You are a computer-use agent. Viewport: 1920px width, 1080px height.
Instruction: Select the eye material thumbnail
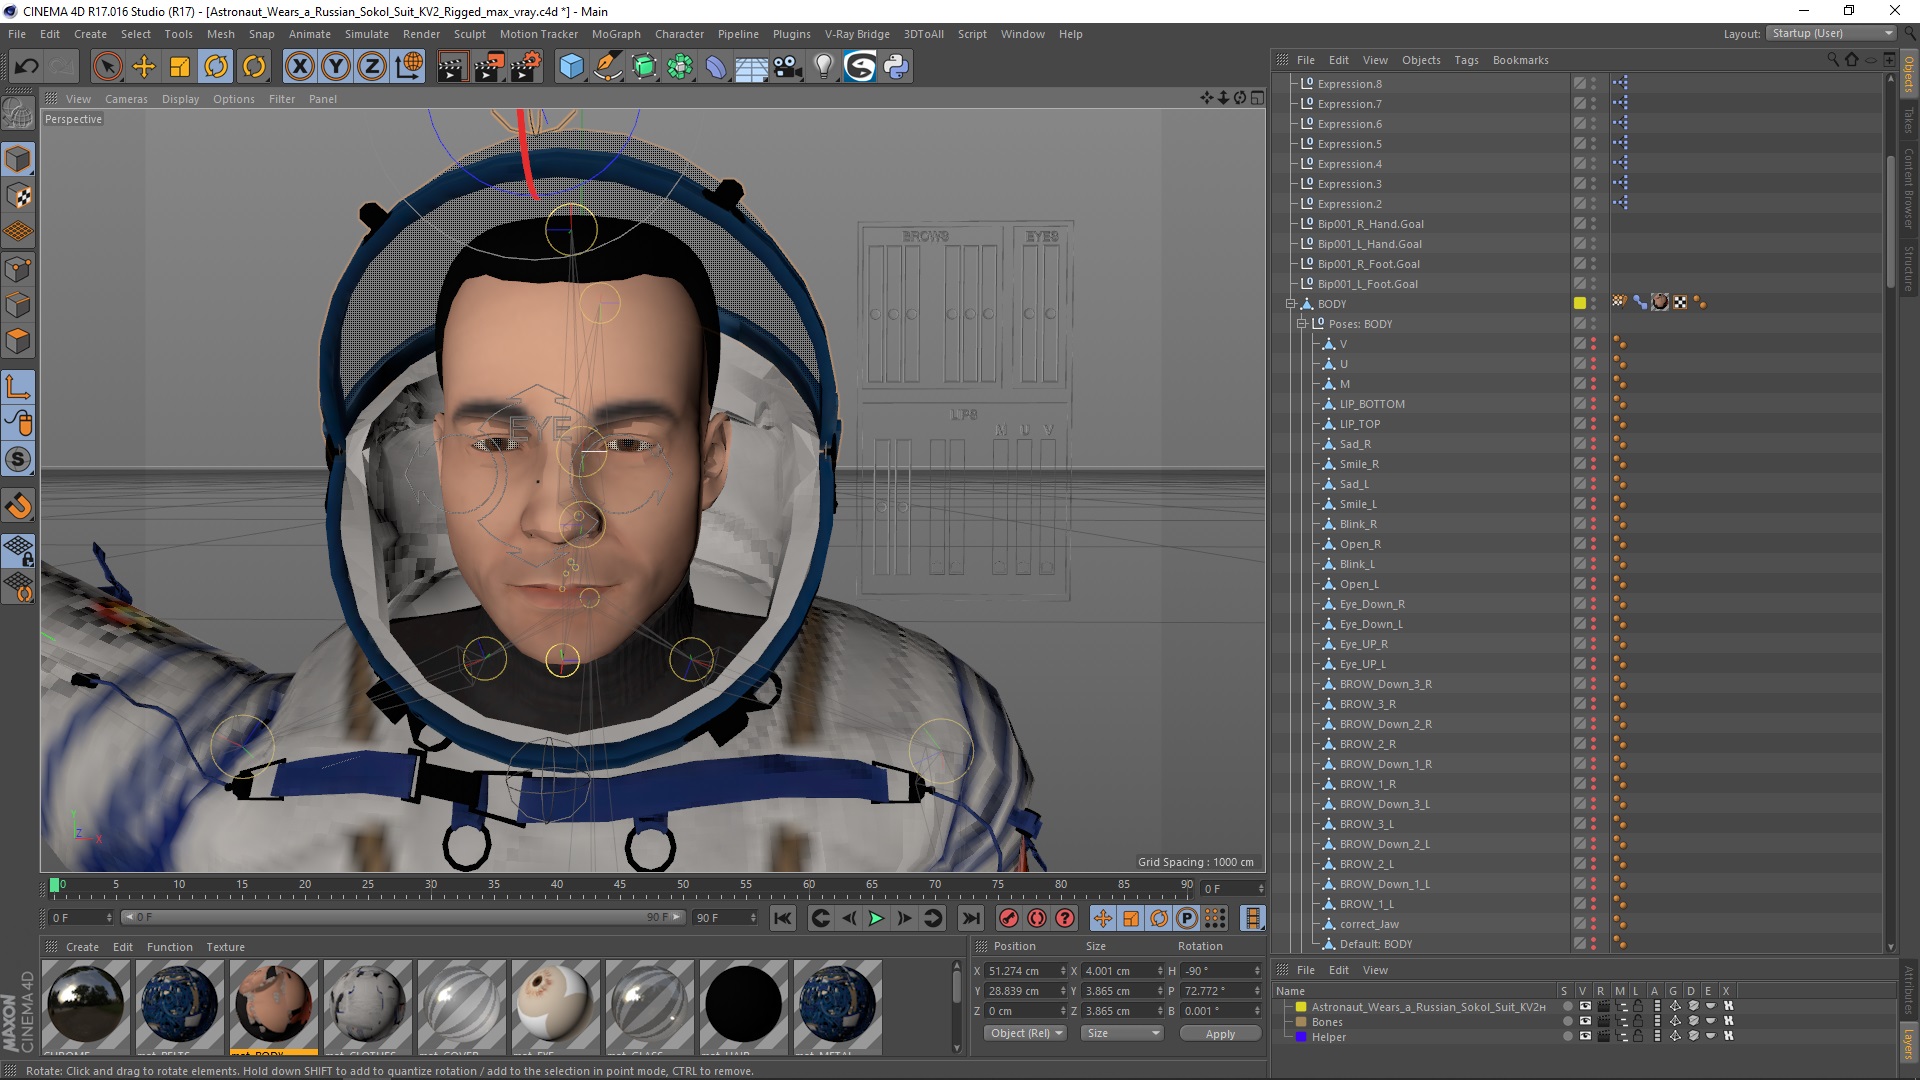tap(555, 1005)
